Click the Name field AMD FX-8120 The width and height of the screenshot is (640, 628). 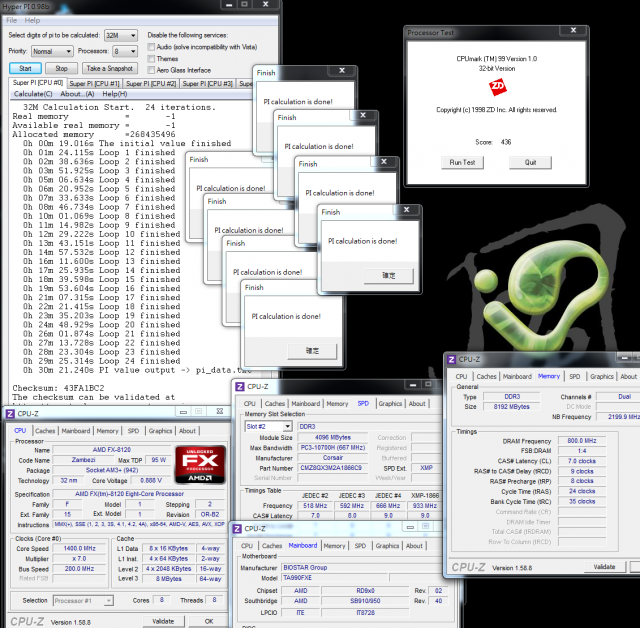111,450
